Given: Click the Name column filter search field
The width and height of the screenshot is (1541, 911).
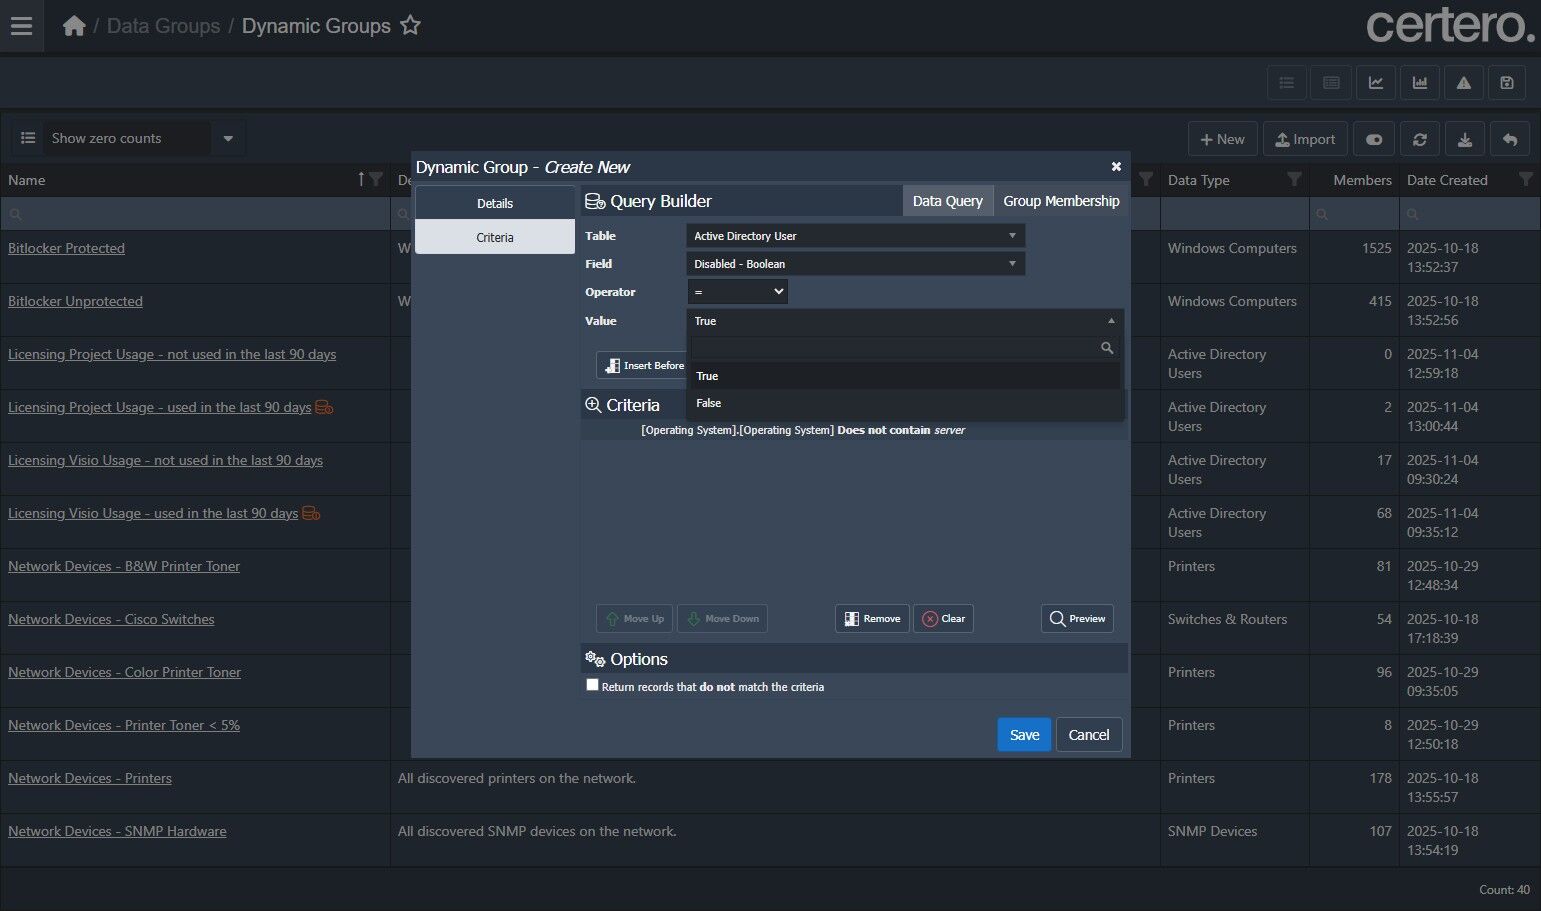Looking at the screenshot, I should click(x=195, y=214).
